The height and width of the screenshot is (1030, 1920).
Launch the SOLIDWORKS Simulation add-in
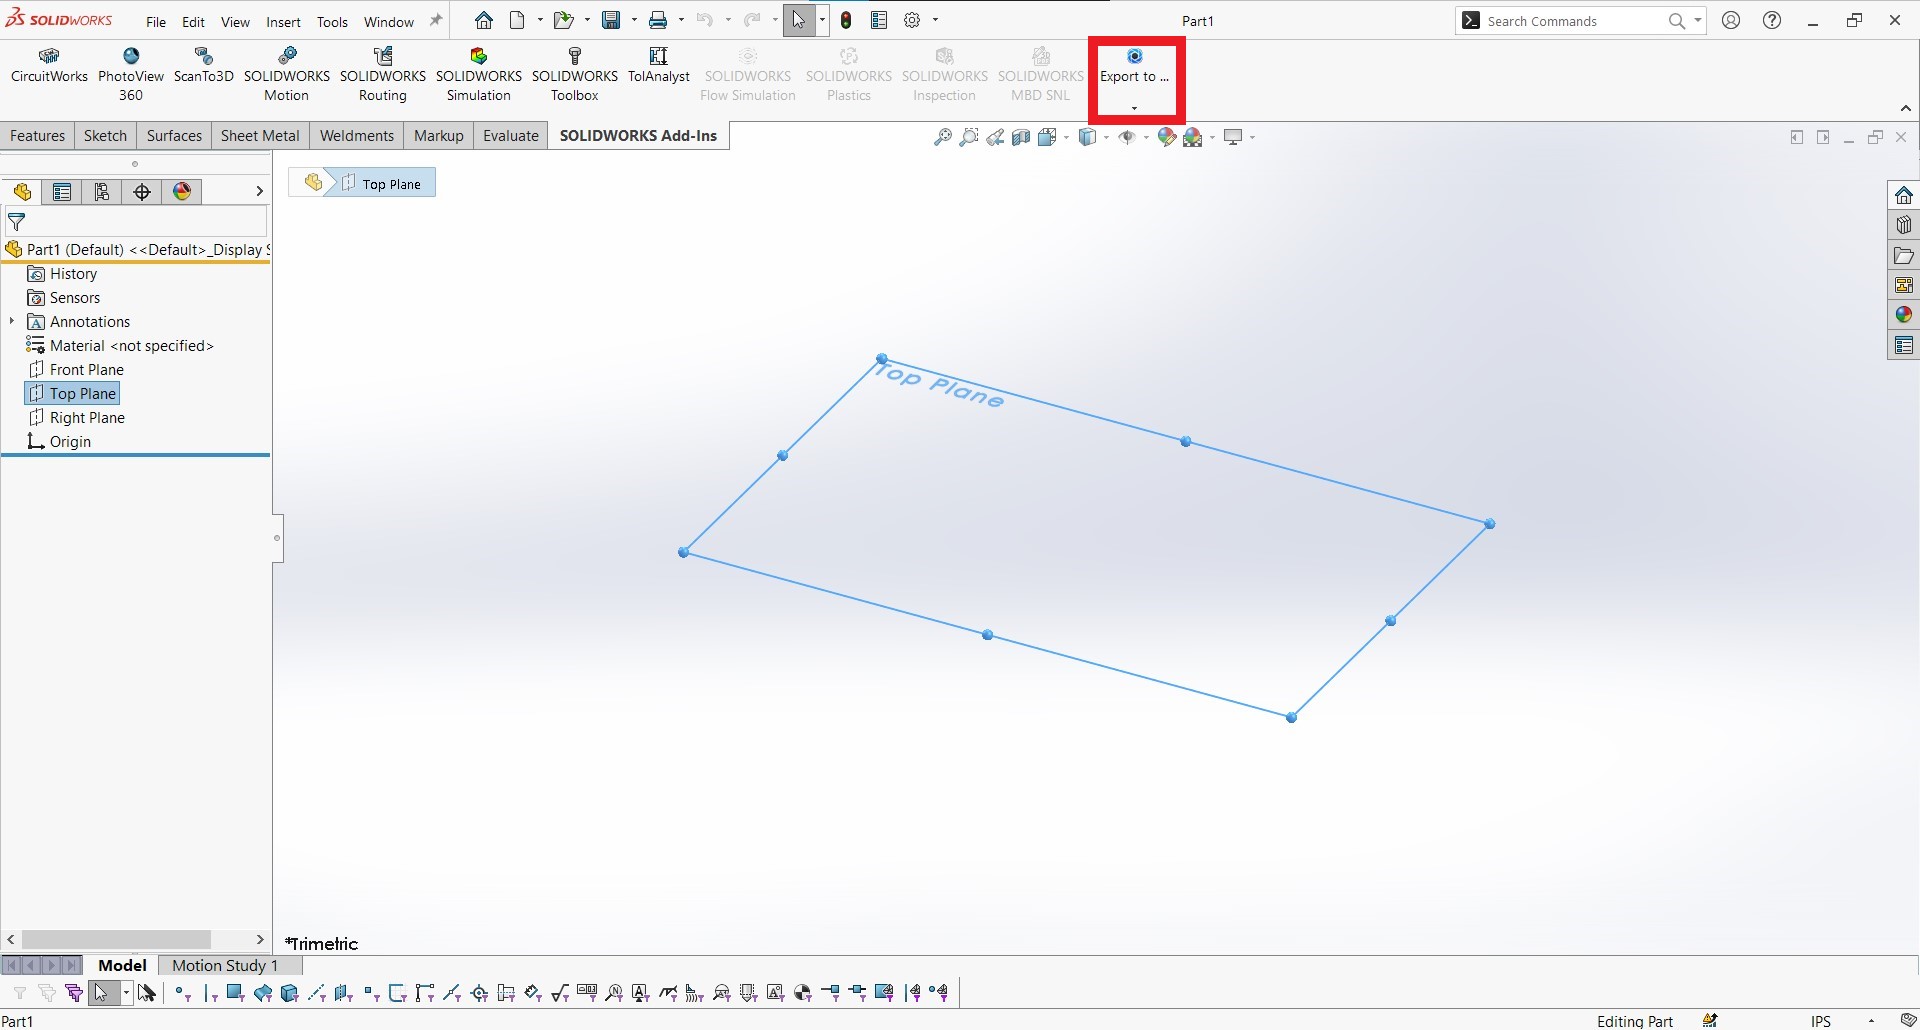pos(479,75)
